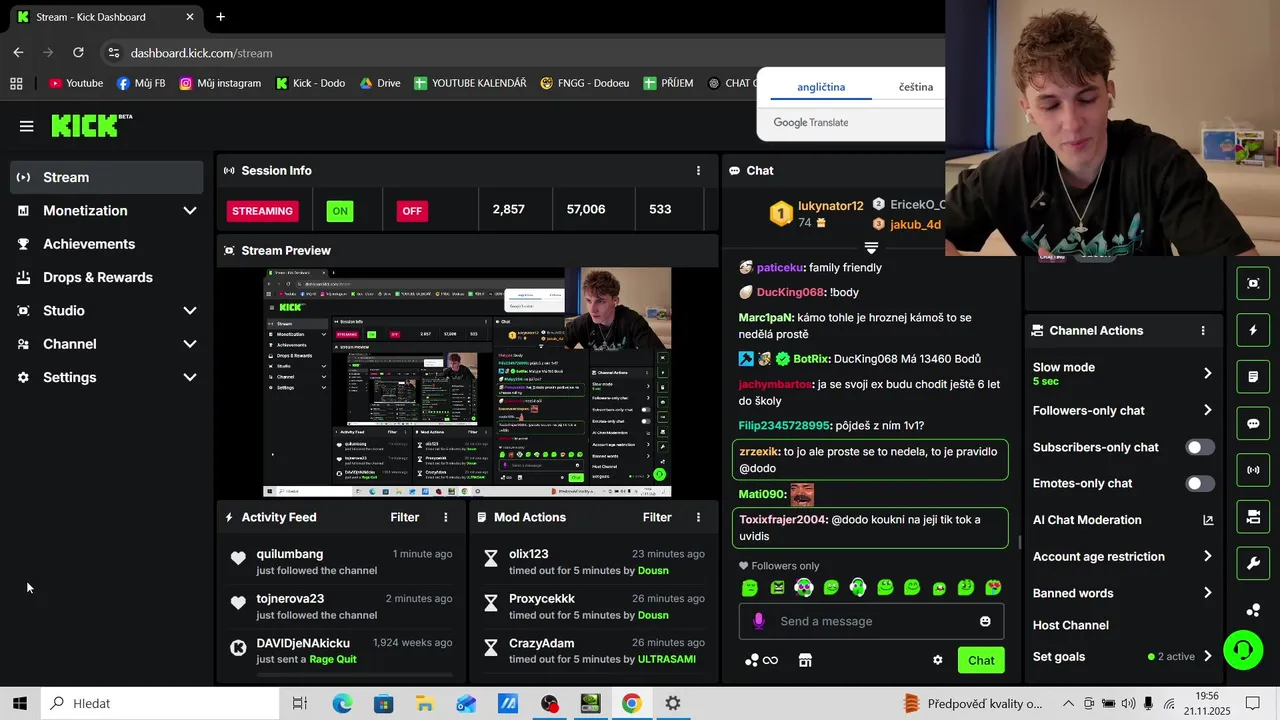Insert the heart-eyes green emote
1280x720 pixels.
pyautogui.click(x=993, y=588)
